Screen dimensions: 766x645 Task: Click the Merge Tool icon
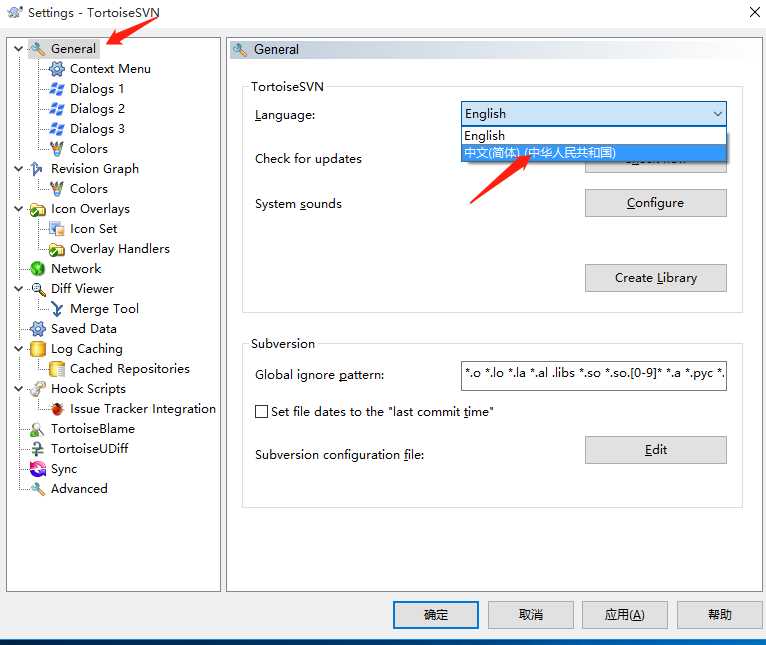click(57, 309)
